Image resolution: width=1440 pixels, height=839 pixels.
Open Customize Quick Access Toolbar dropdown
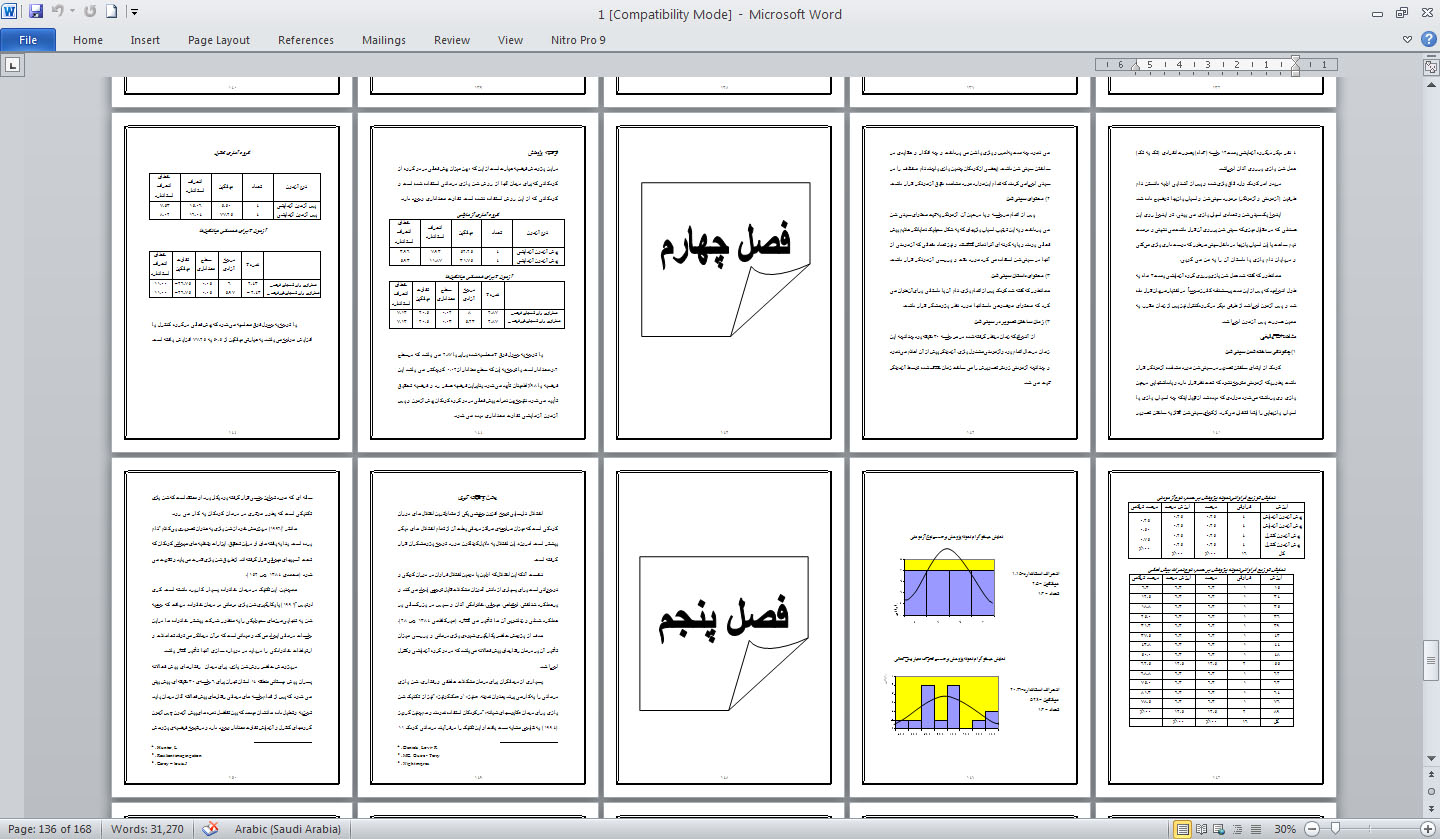pos(135,13)
